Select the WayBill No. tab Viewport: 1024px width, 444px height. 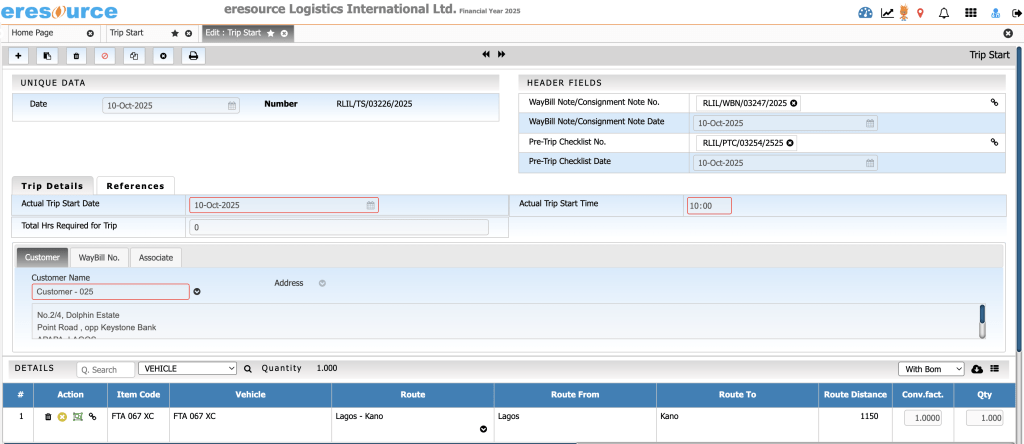point(99,258)
